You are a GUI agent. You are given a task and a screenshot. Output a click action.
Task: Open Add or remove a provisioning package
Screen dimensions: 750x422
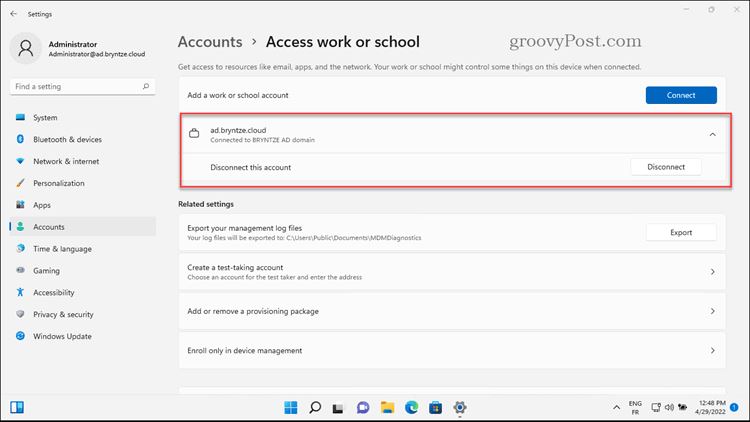[452, 311]
